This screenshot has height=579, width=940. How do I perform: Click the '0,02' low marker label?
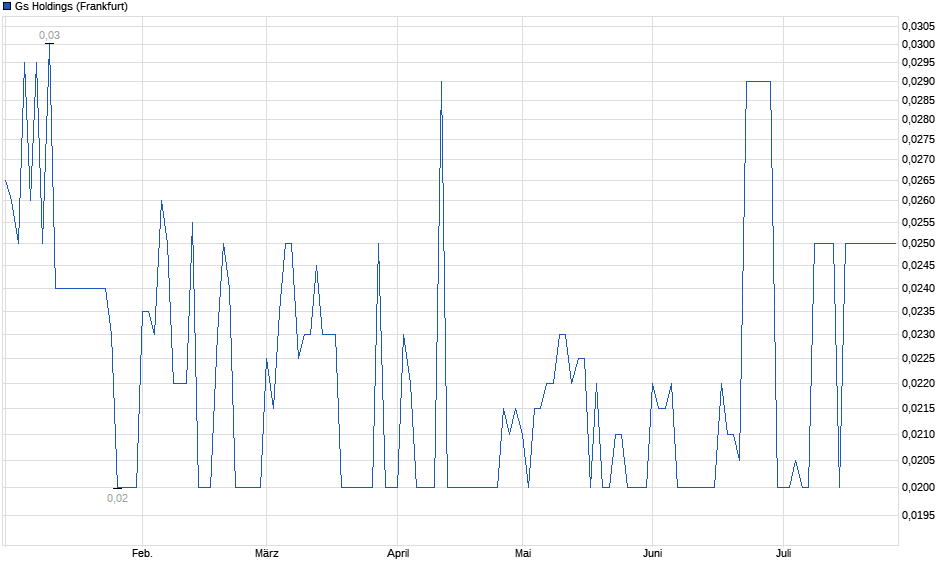tap(118, 498)
